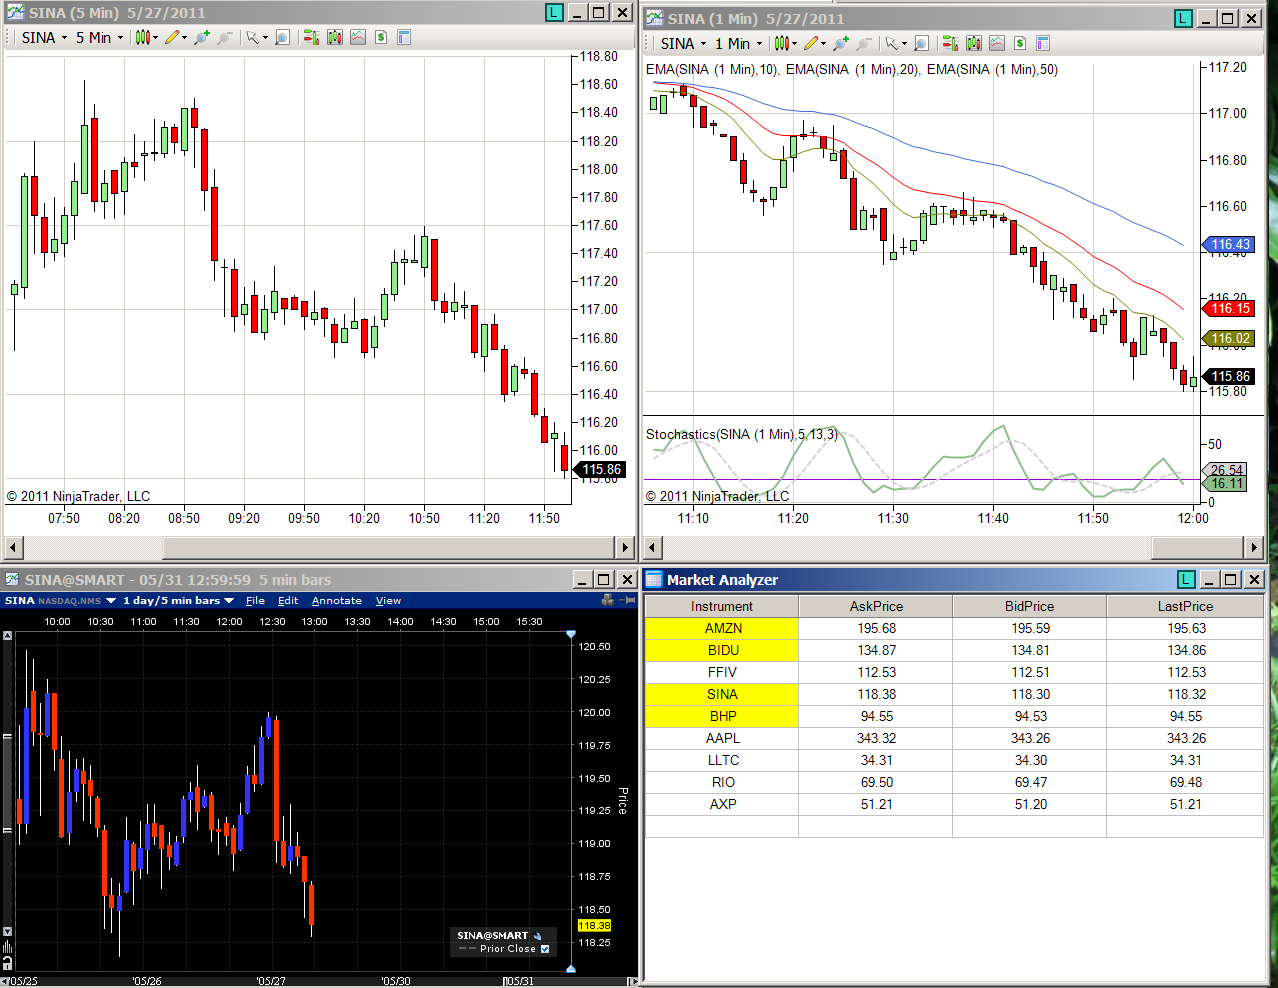Screen dimensions: 1278x988
Task: Click the 5 Min chart horizontal scrollbar thumb
Action: tap(390, 547)
